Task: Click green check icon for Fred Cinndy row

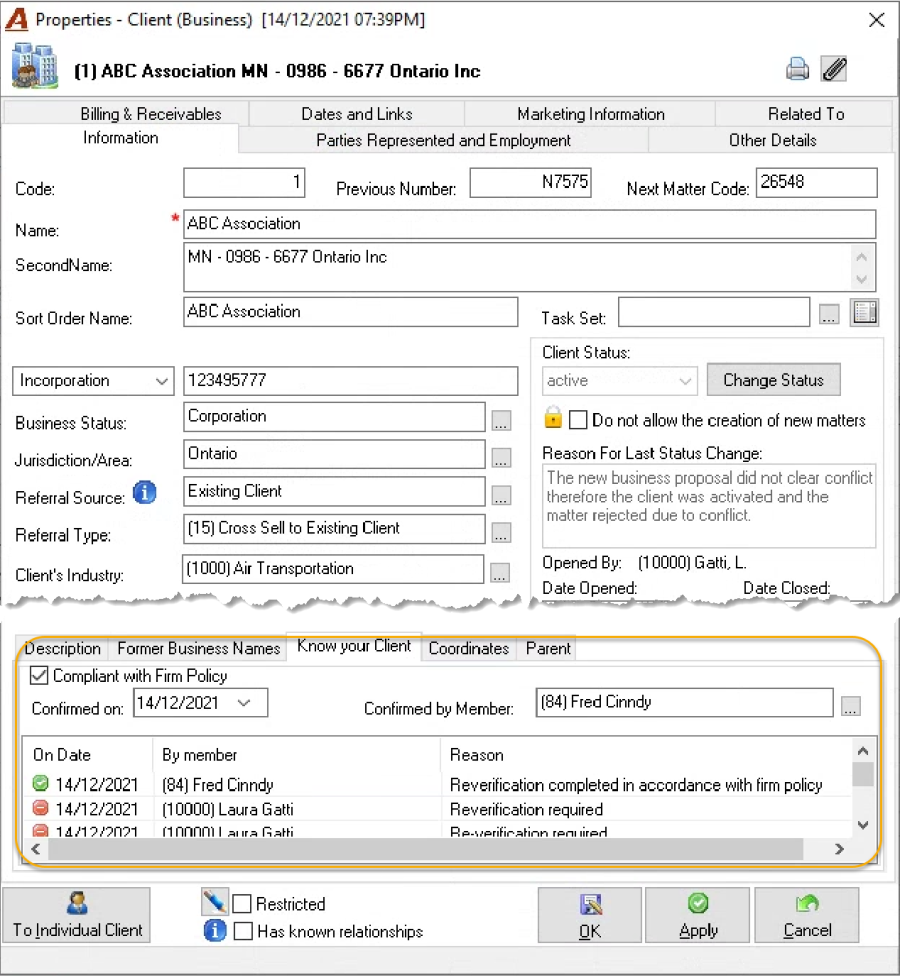Action: 41,784
